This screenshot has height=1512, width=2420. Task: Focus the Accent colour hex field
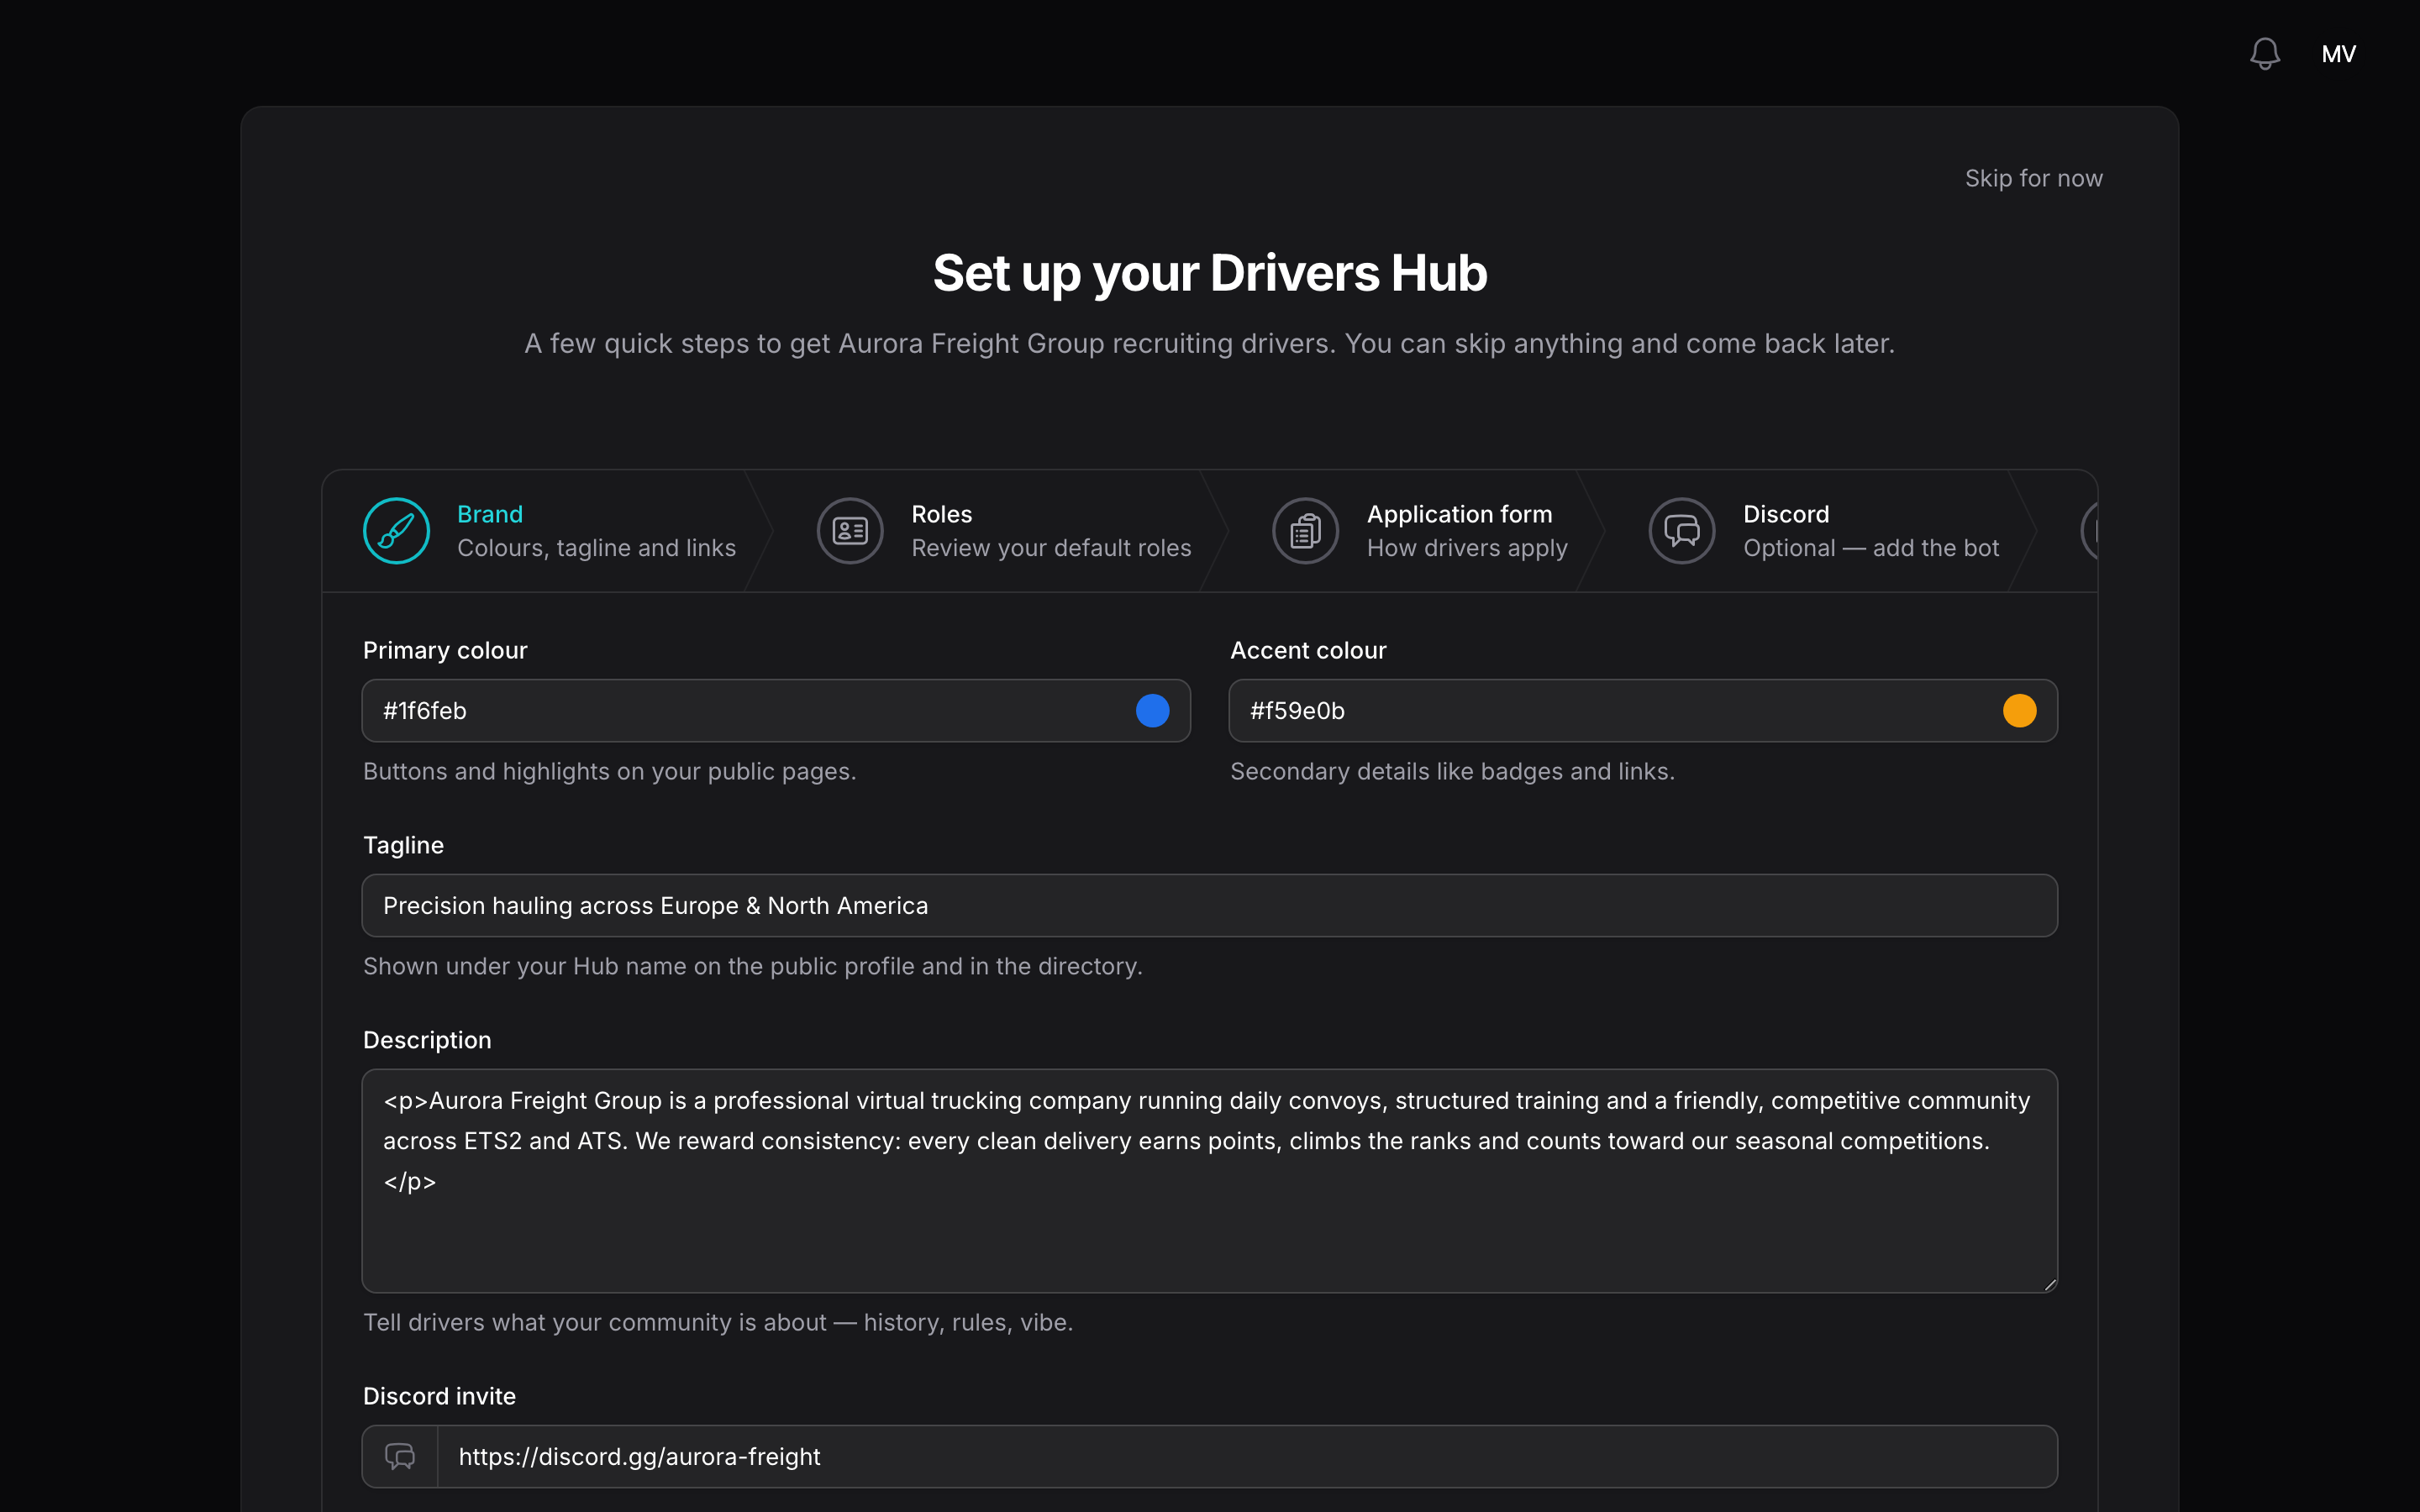pos(1642,711)
